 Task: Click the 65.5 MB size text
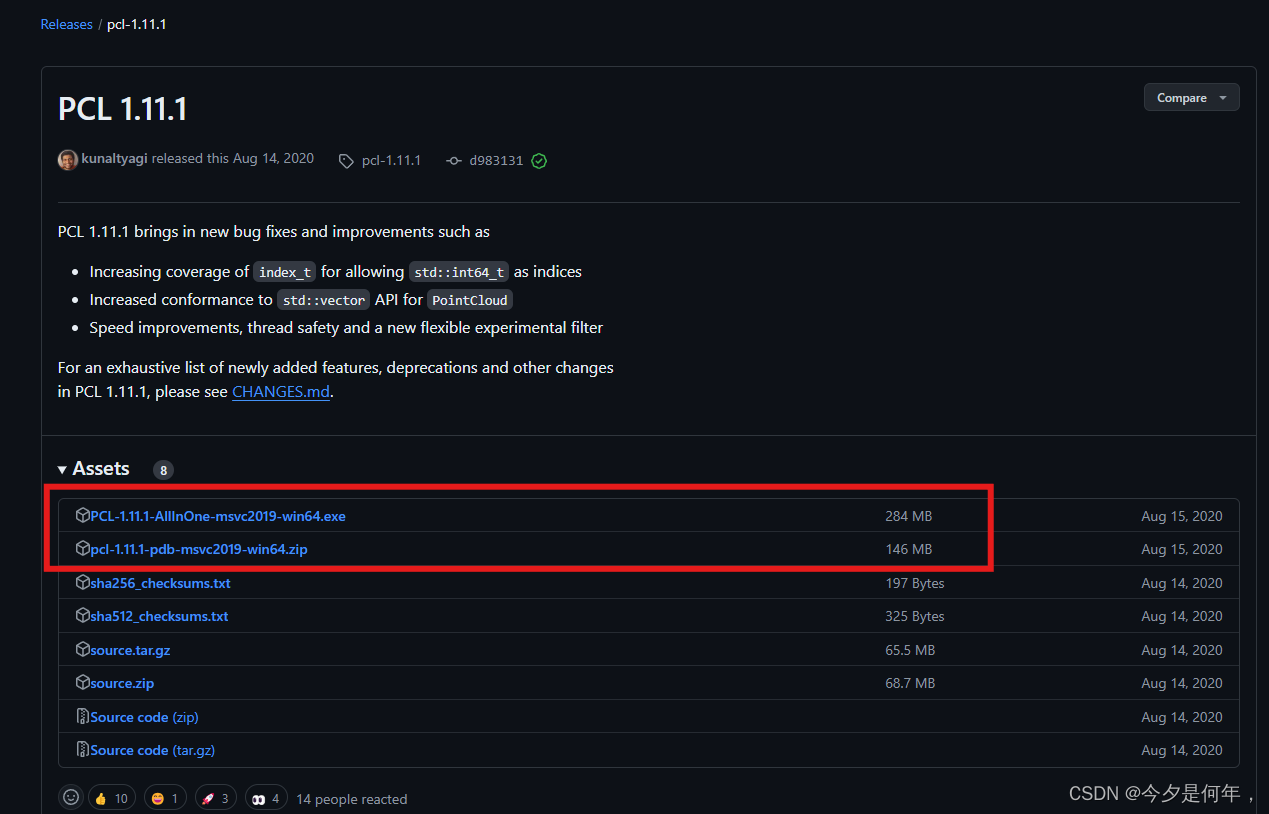tap(910, 650)
